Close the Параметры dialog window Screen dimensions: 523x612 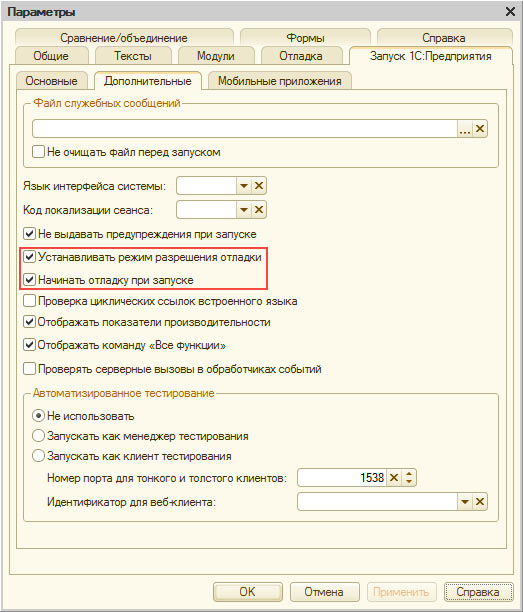[510, 12]
